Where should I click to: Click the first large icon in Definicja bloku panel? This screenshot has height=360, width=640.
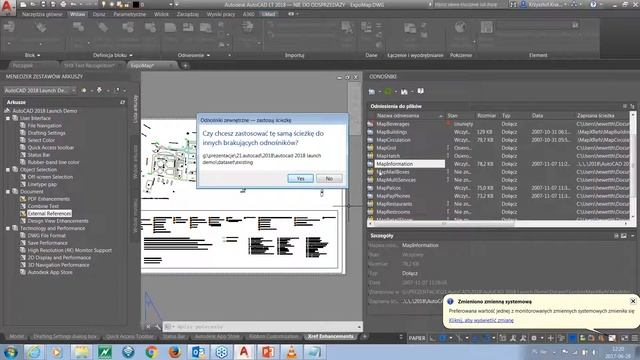78,27
